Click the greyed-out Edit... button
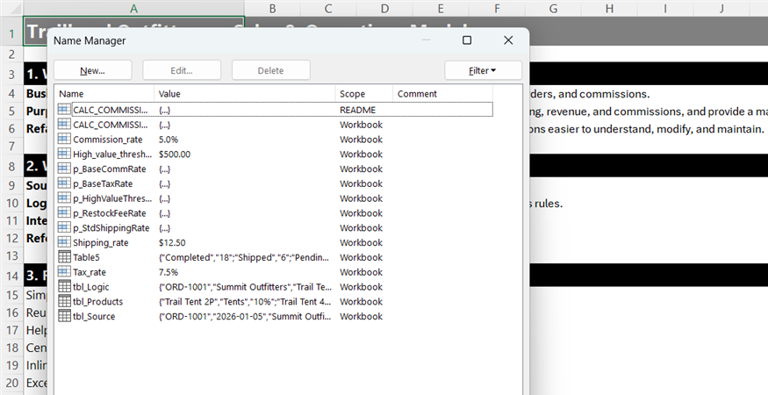 [182, 71]
